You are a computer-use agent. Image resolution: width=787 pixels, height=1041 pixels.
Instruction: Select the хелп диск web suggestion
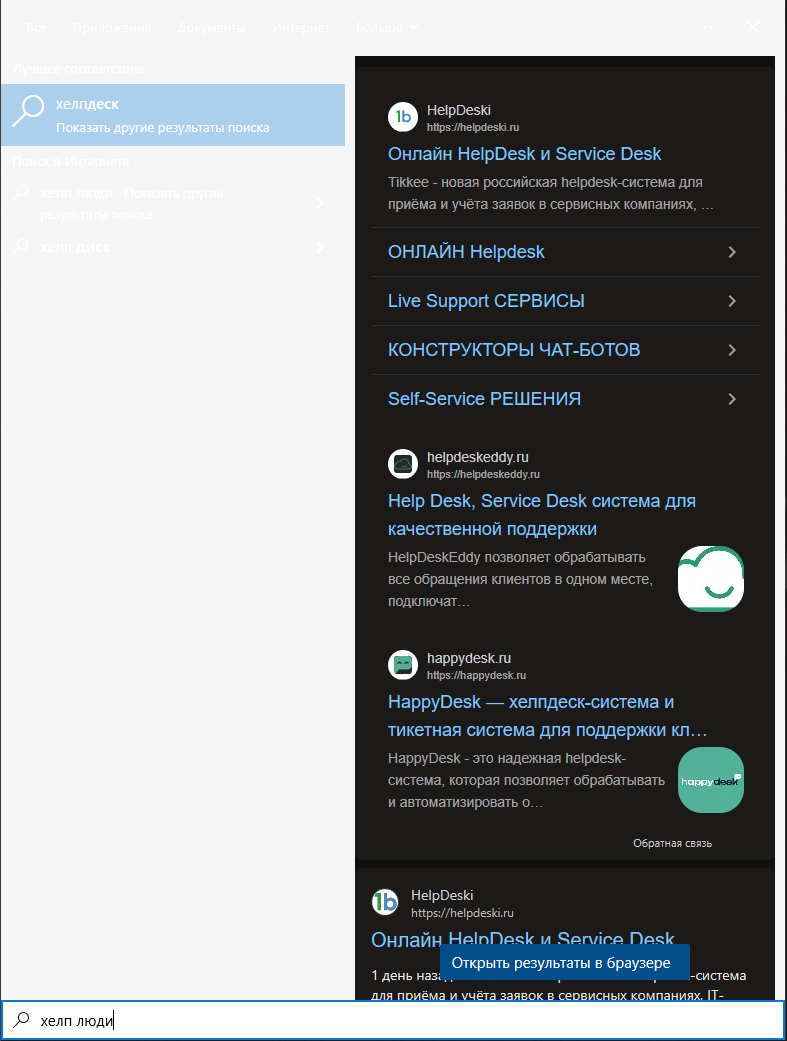point(173,247)
